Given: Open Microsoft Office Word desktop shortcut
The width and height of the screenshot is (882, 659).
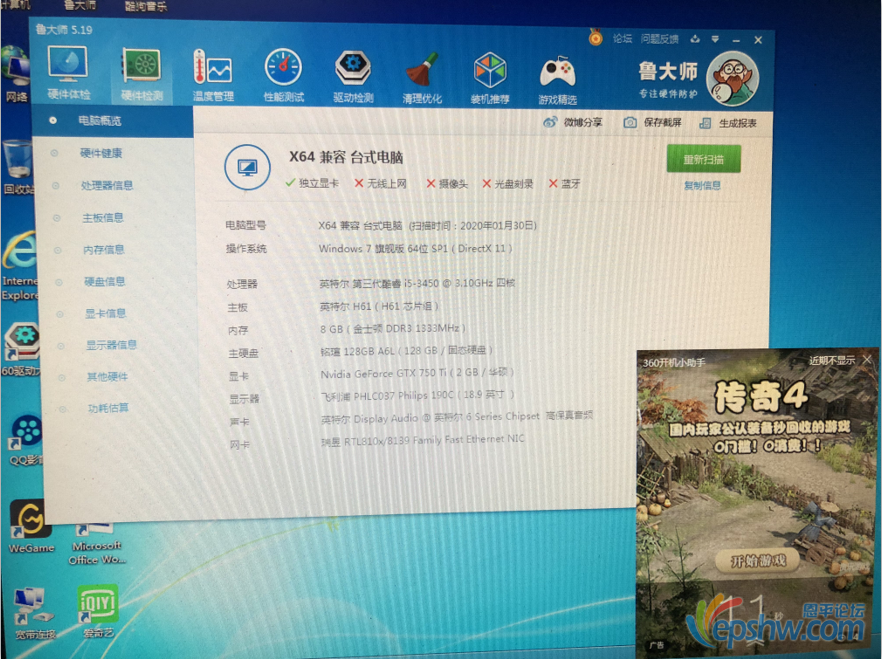Looking at the screenshot, I should pos(97,544).
